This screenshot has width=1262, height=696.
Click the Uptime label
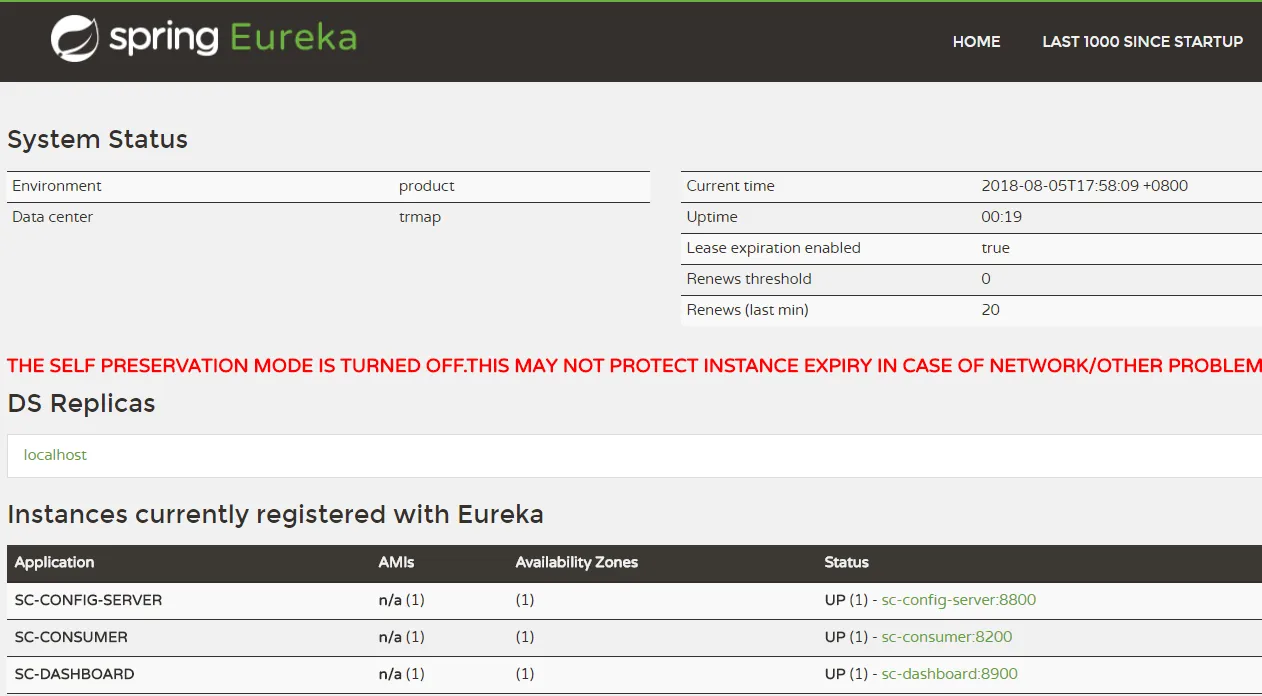click(712, 217)
